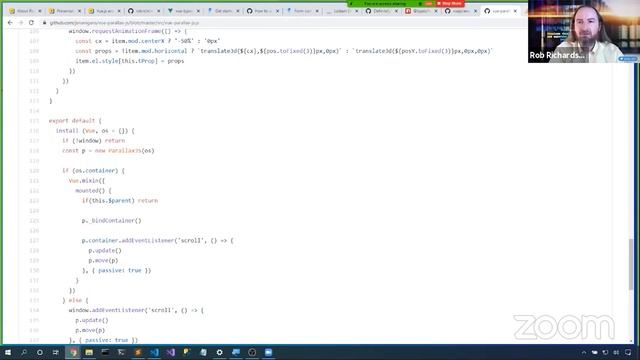Viewport: 640px width, 360px height.
Task: Open the Windows notification center
Action: pyautogui.click(x=628, y=352)
